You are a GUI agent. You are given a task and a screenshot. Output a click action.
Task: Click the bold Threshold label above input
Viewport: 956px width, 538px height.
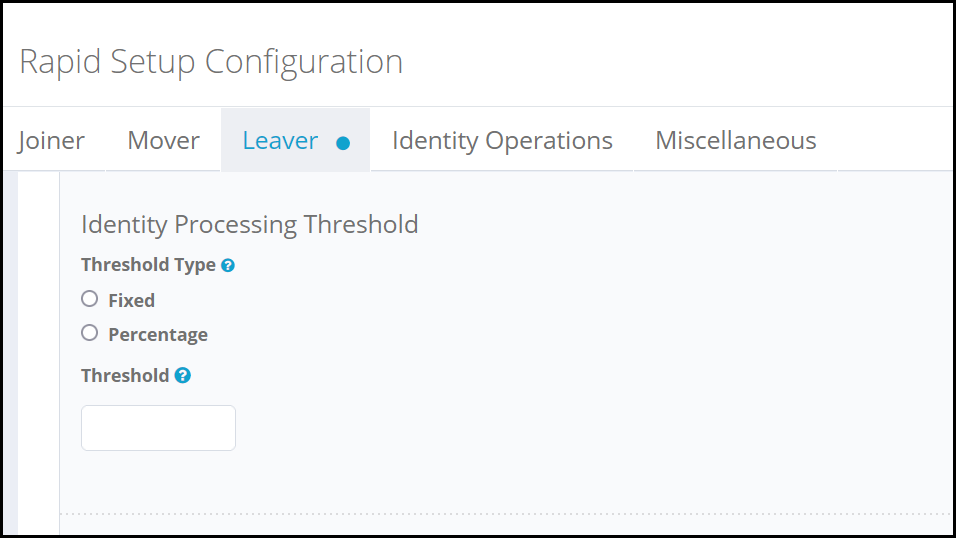pos(125,376)
